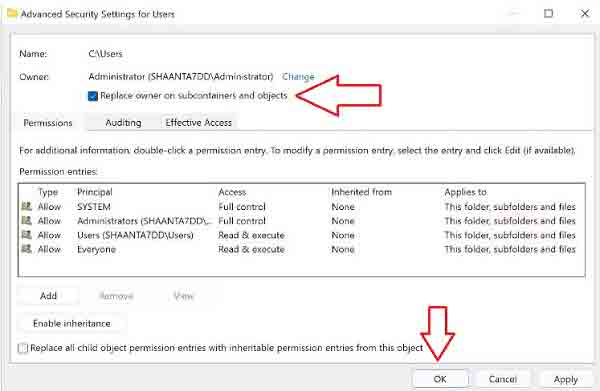Click the C:\Users name value

tap(105, 54)
